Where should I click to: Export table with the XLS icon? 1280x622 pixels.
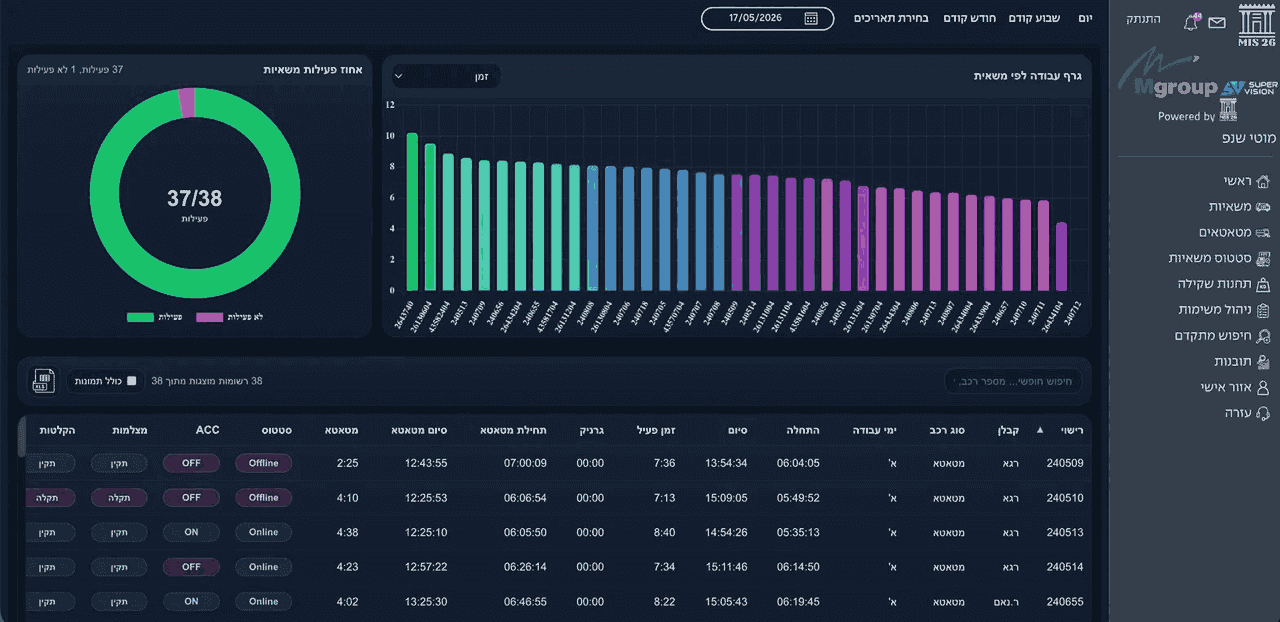click(43, 381)
